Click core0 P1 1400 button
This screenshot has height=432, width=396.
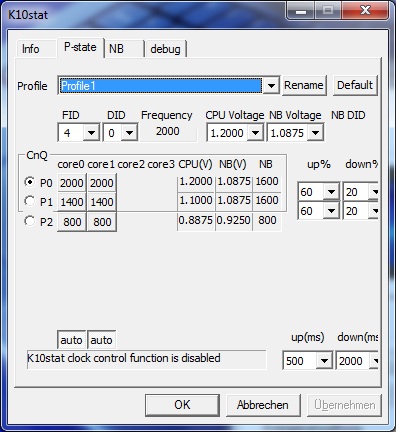point(72,202)
